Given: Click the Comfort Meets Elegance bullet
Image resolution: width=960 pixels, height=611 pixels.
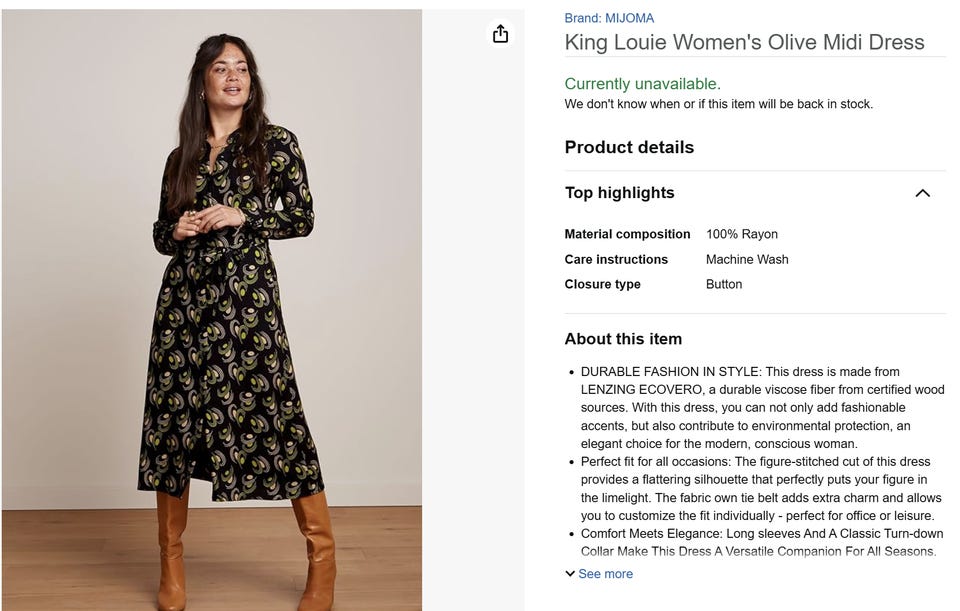Looking at the screenshot, I should [758, 542].
